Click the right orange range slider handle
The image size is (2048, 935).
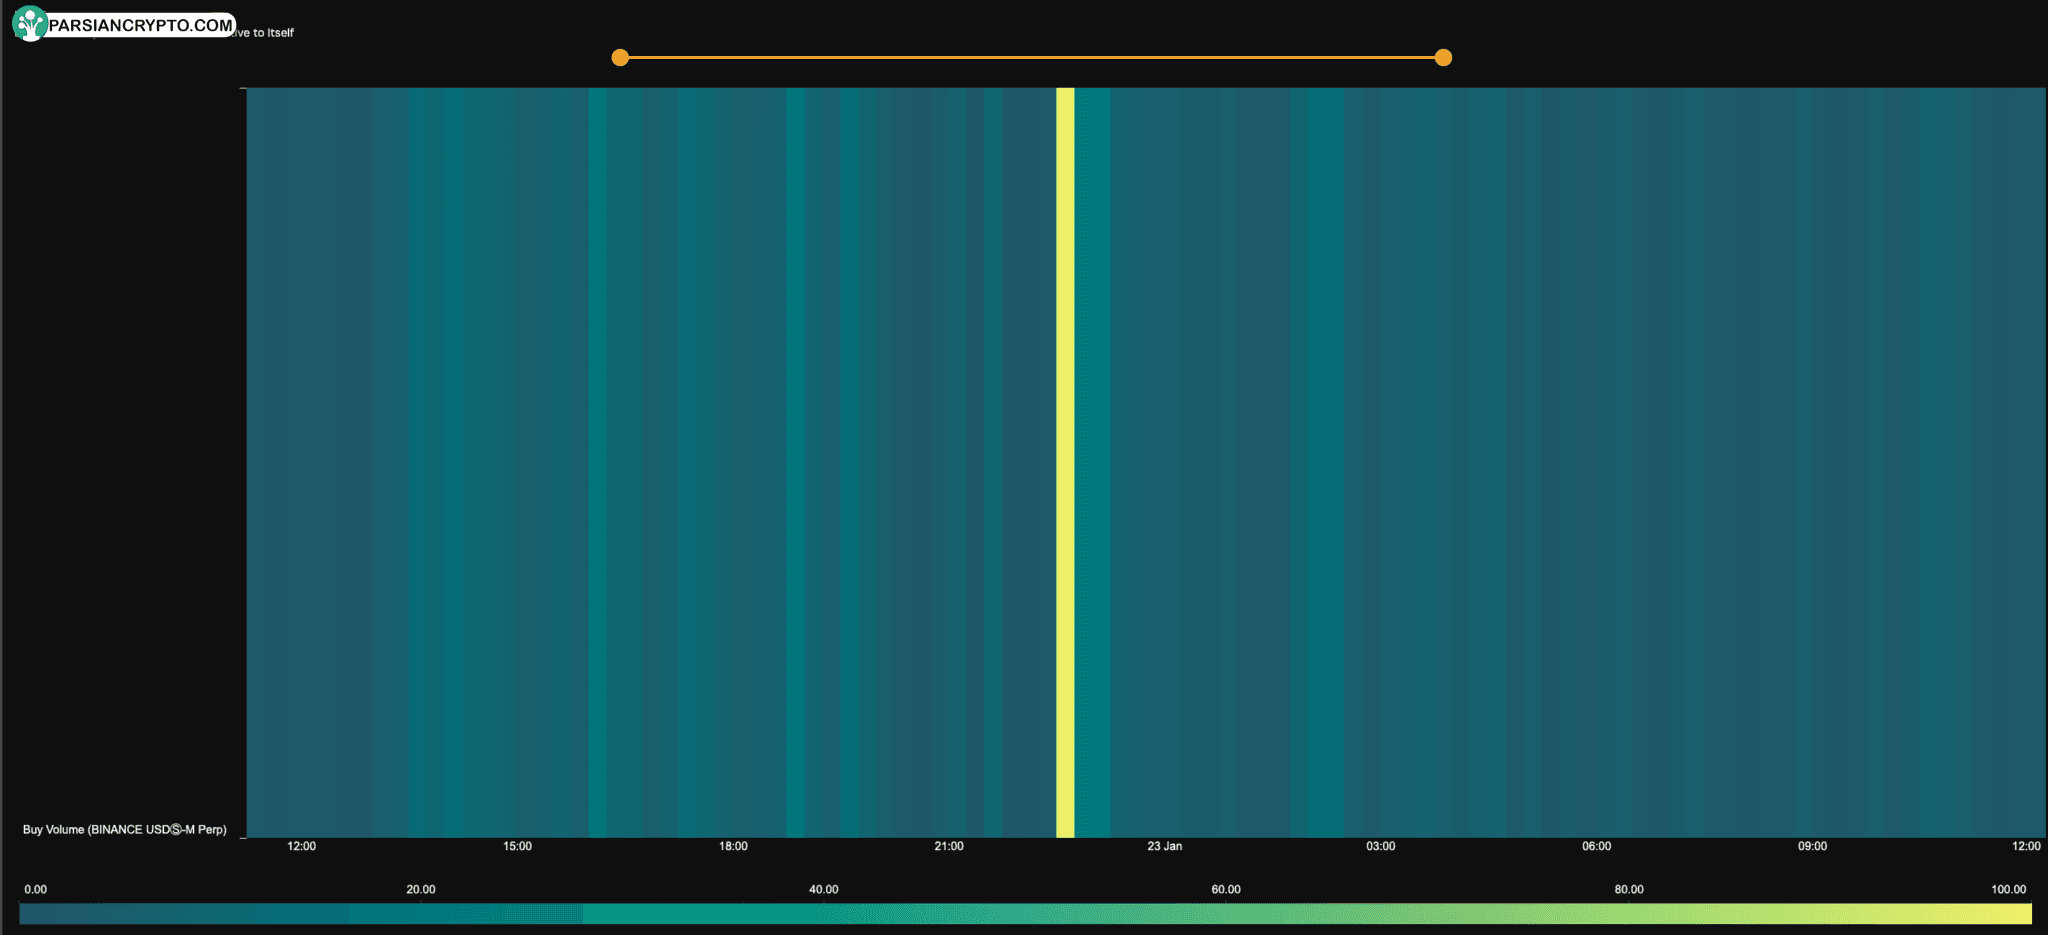(x=1443, y=58)
